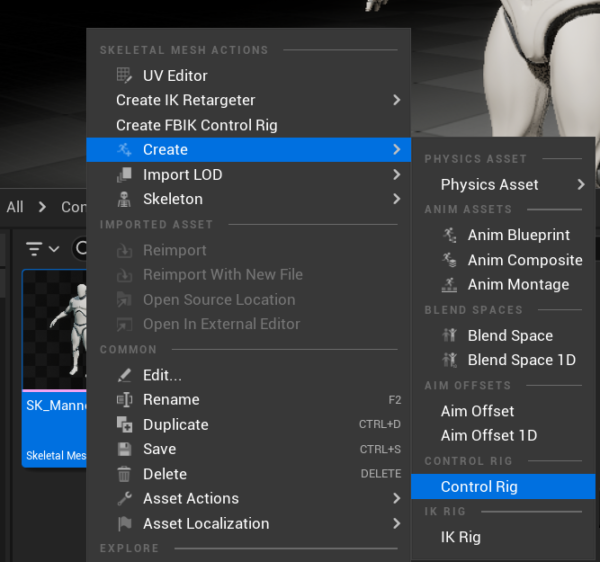This screenshot has height=562, width=600.
Task: Expand the Create IK Retargeter submenu arrow
Action: pos(396,100)
